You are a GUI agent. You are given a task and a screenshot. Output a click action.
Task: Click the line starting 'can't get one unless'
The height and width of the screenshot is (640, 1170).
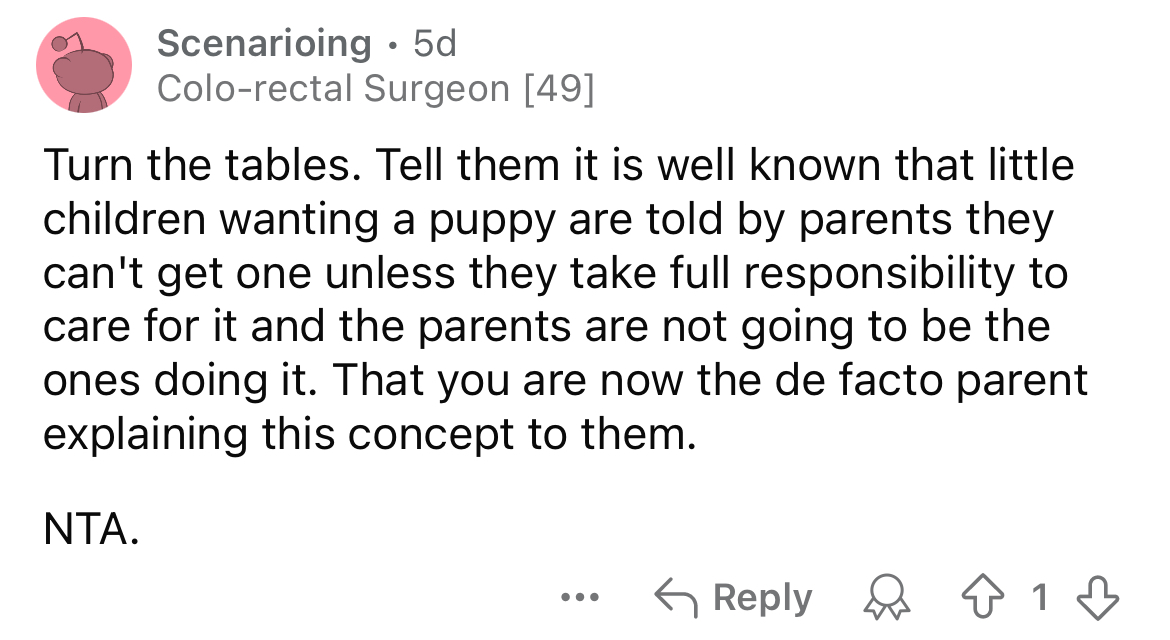coord(556,273)
